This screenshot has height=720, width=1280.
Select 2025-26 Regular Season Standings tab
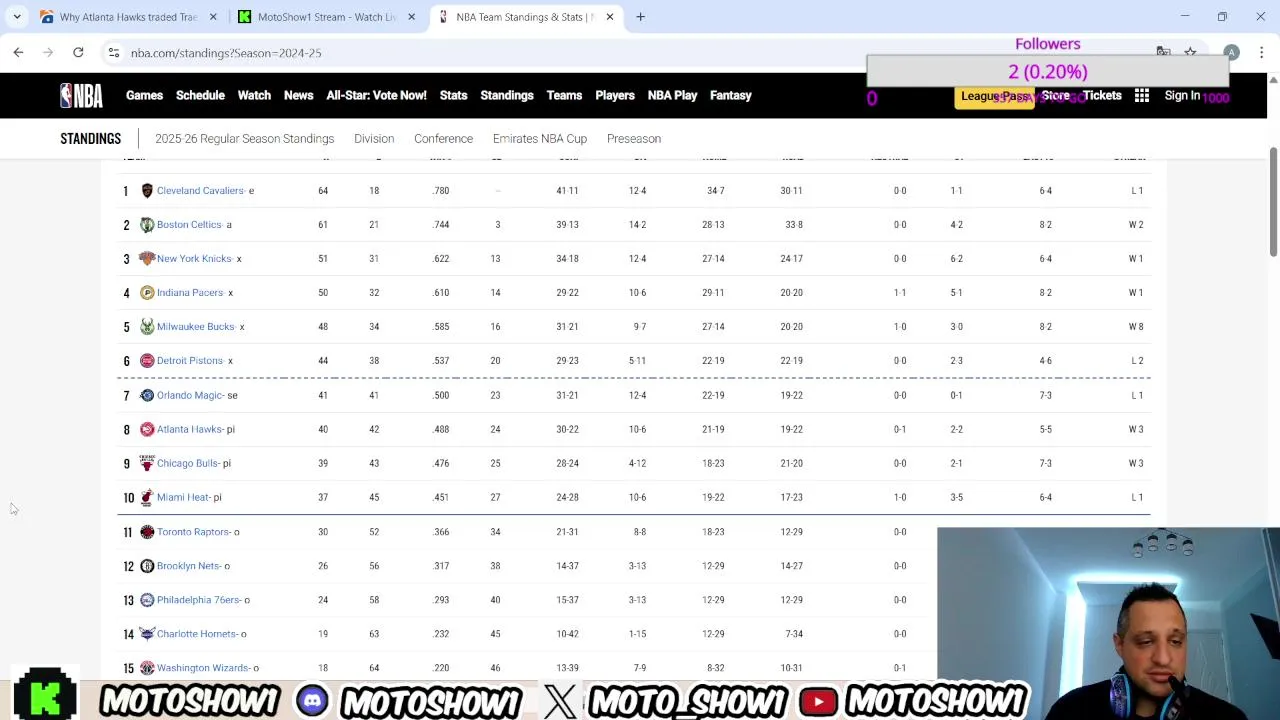[x=244, y=138]
